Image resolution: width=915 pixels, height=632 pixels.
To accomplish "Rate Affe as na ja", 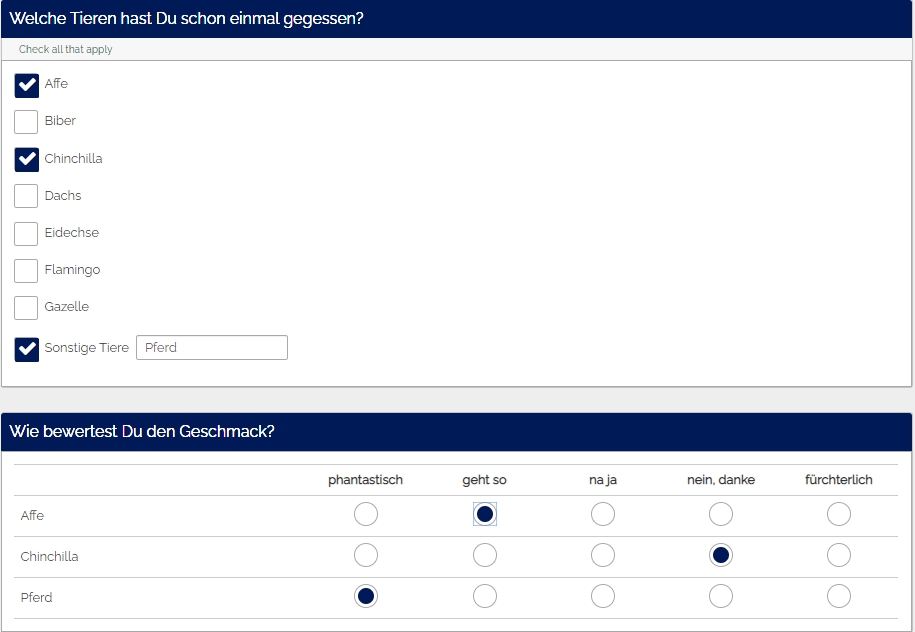I will (x=603, y=515).
